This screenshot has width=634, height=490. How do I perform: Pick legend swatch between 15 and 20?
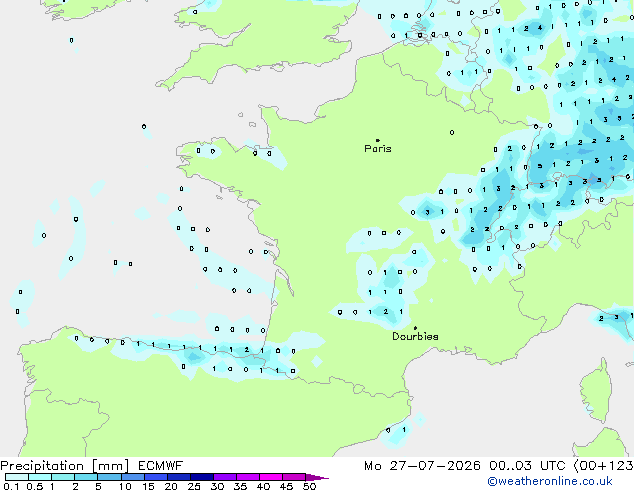coord(156,477)
